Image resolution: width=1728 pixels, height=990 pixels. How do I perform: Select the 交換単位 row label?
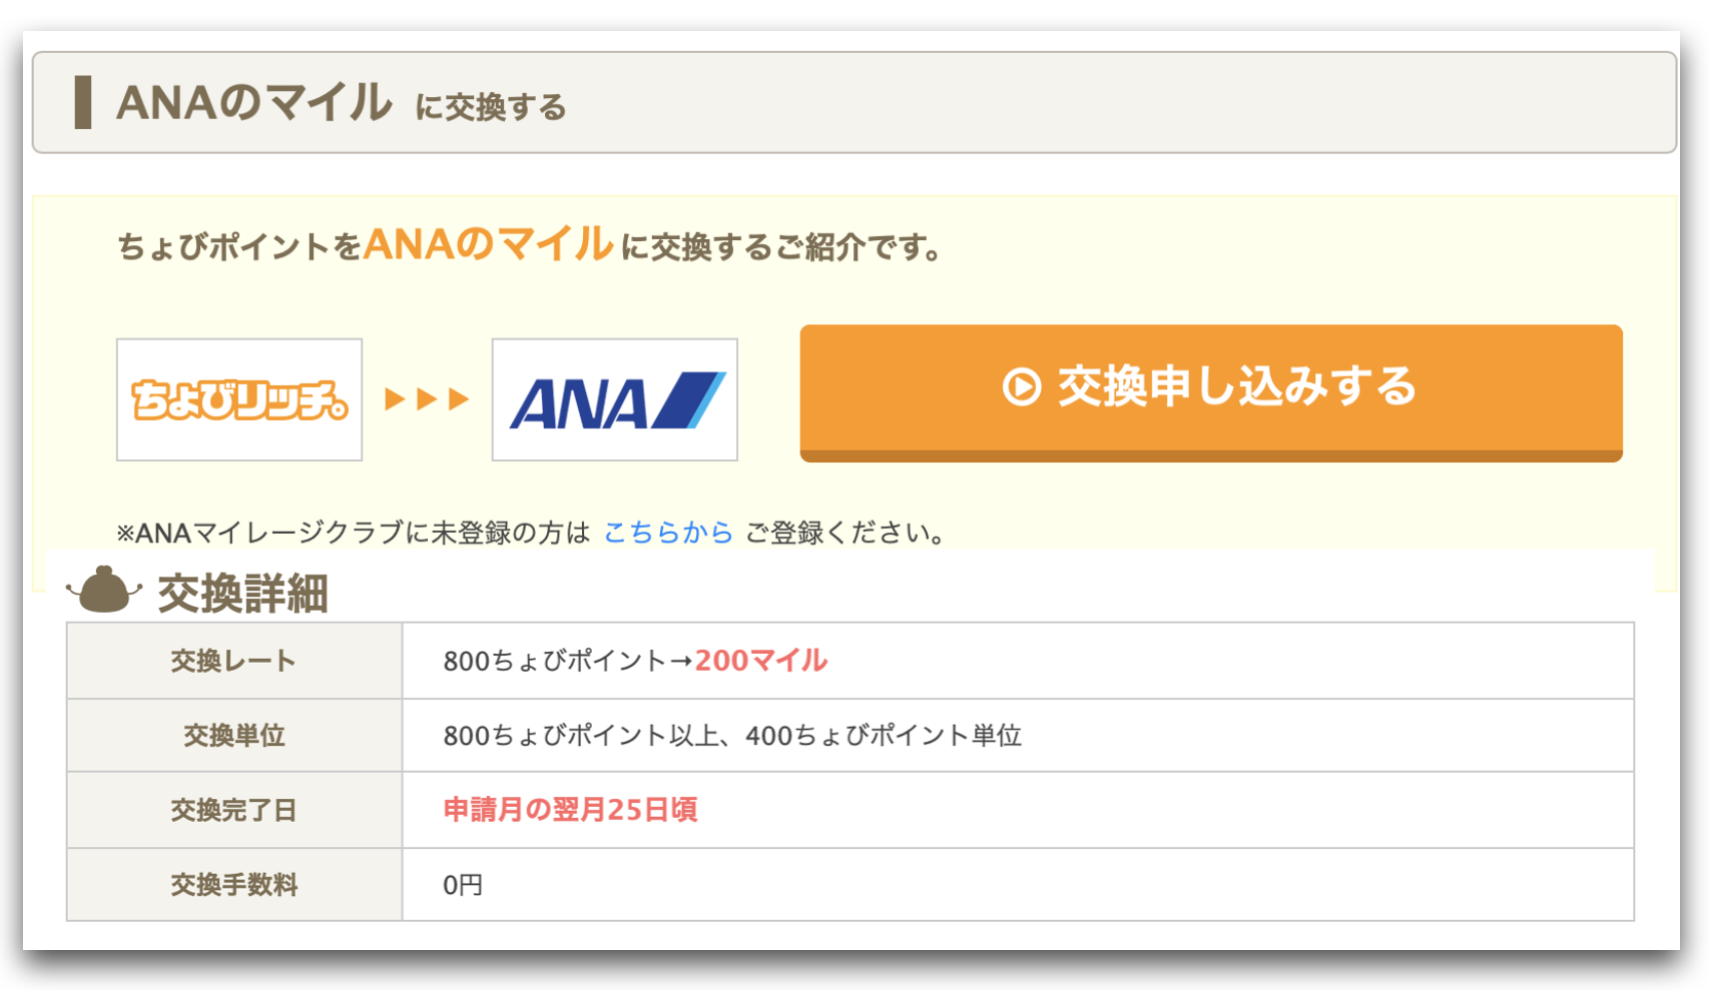[x=234, y=735]
